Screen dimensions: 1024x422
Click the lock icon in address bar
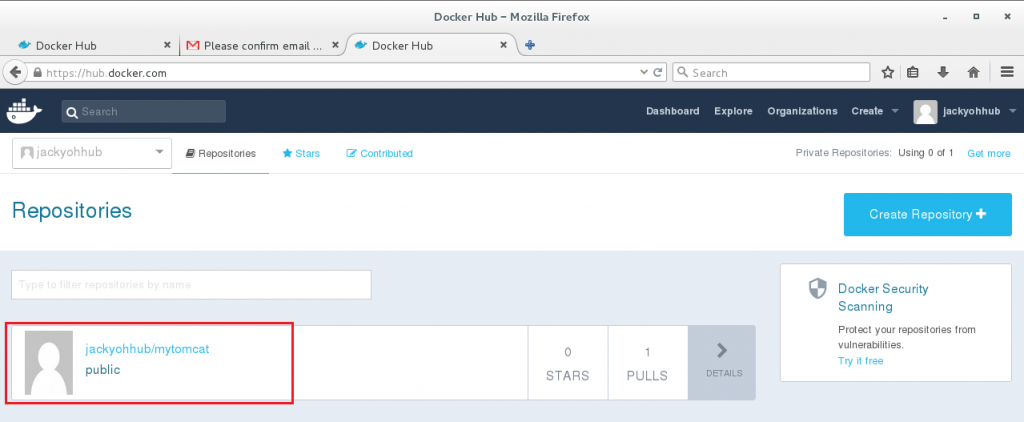pos(37,73)
